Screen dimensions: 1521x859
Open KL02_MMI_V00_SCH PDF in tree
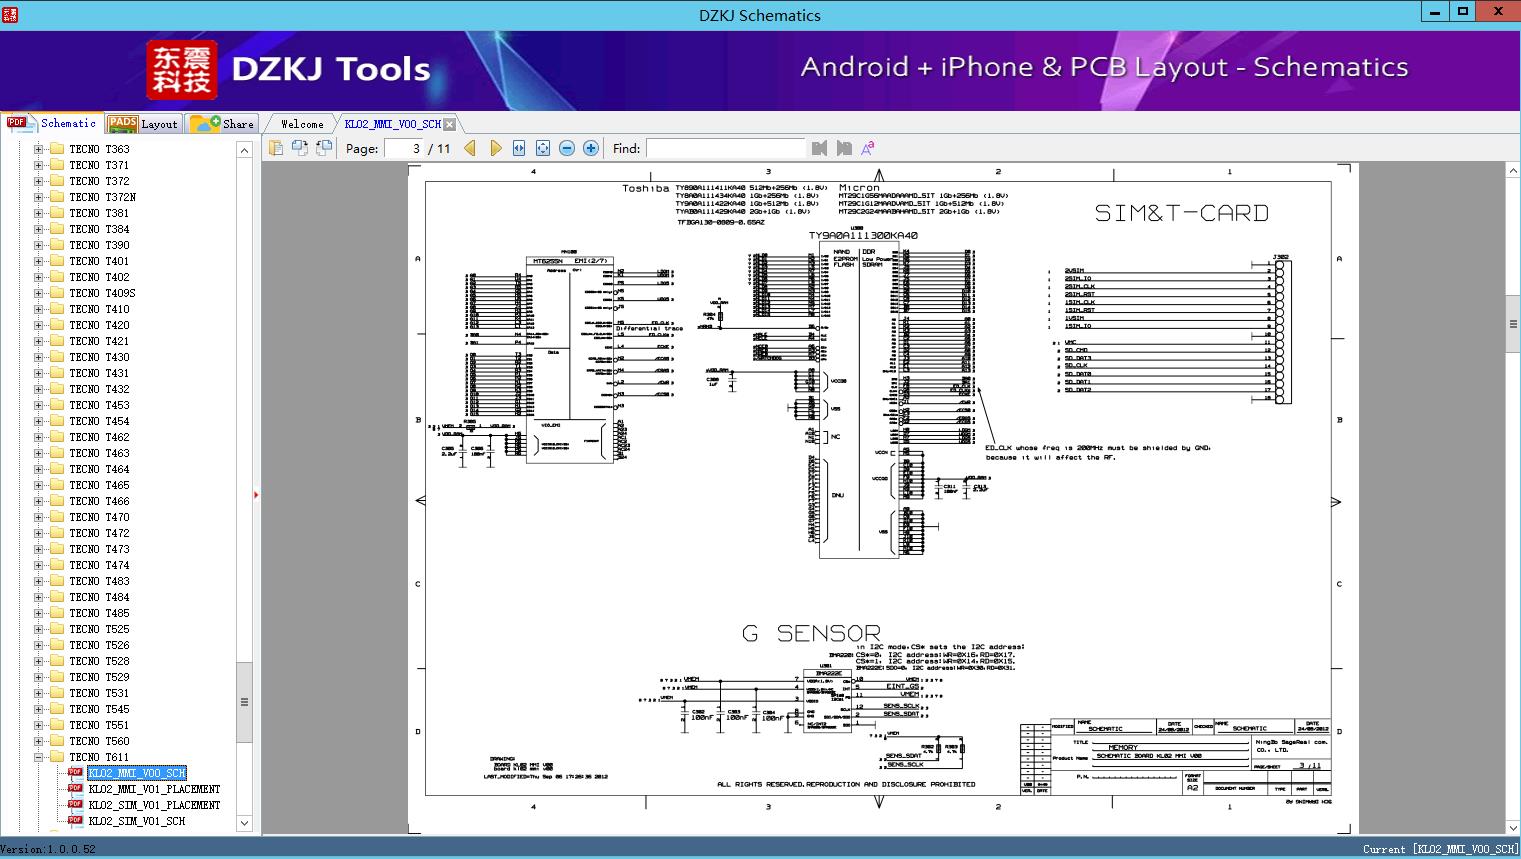coord(137,773)
